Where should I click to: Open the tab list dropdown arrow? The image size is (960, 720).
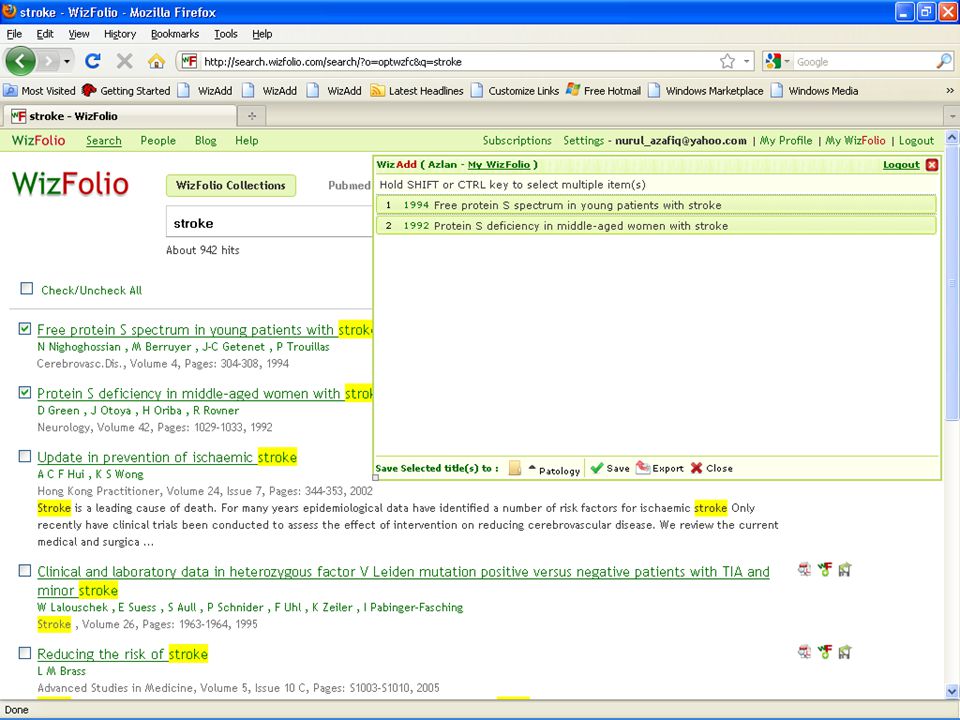(x=952, y=116)
